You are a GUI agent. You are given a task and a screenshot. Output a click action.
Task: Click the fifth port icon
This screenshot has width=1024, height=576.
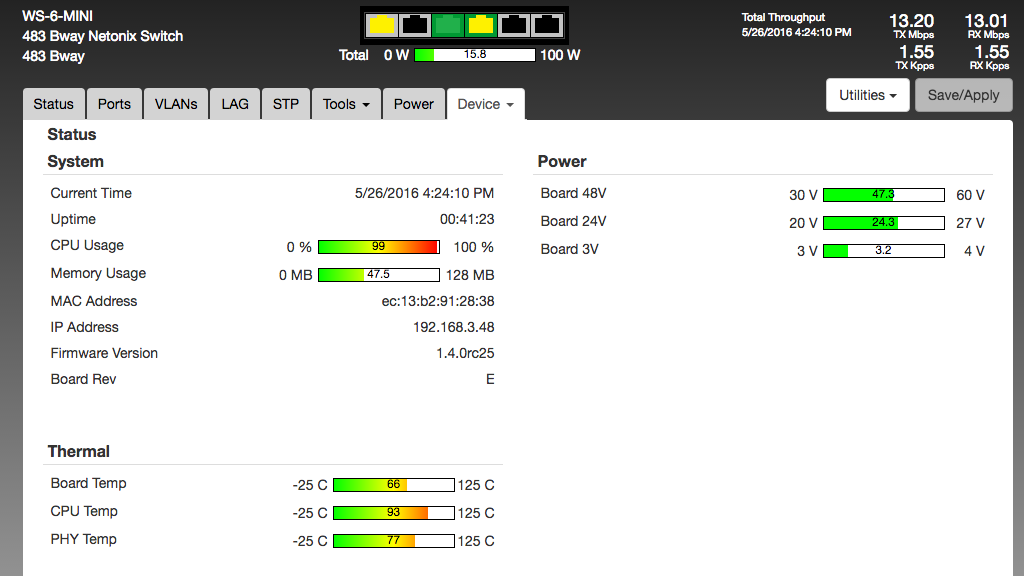pyautogui.click(x=514, y=25)
